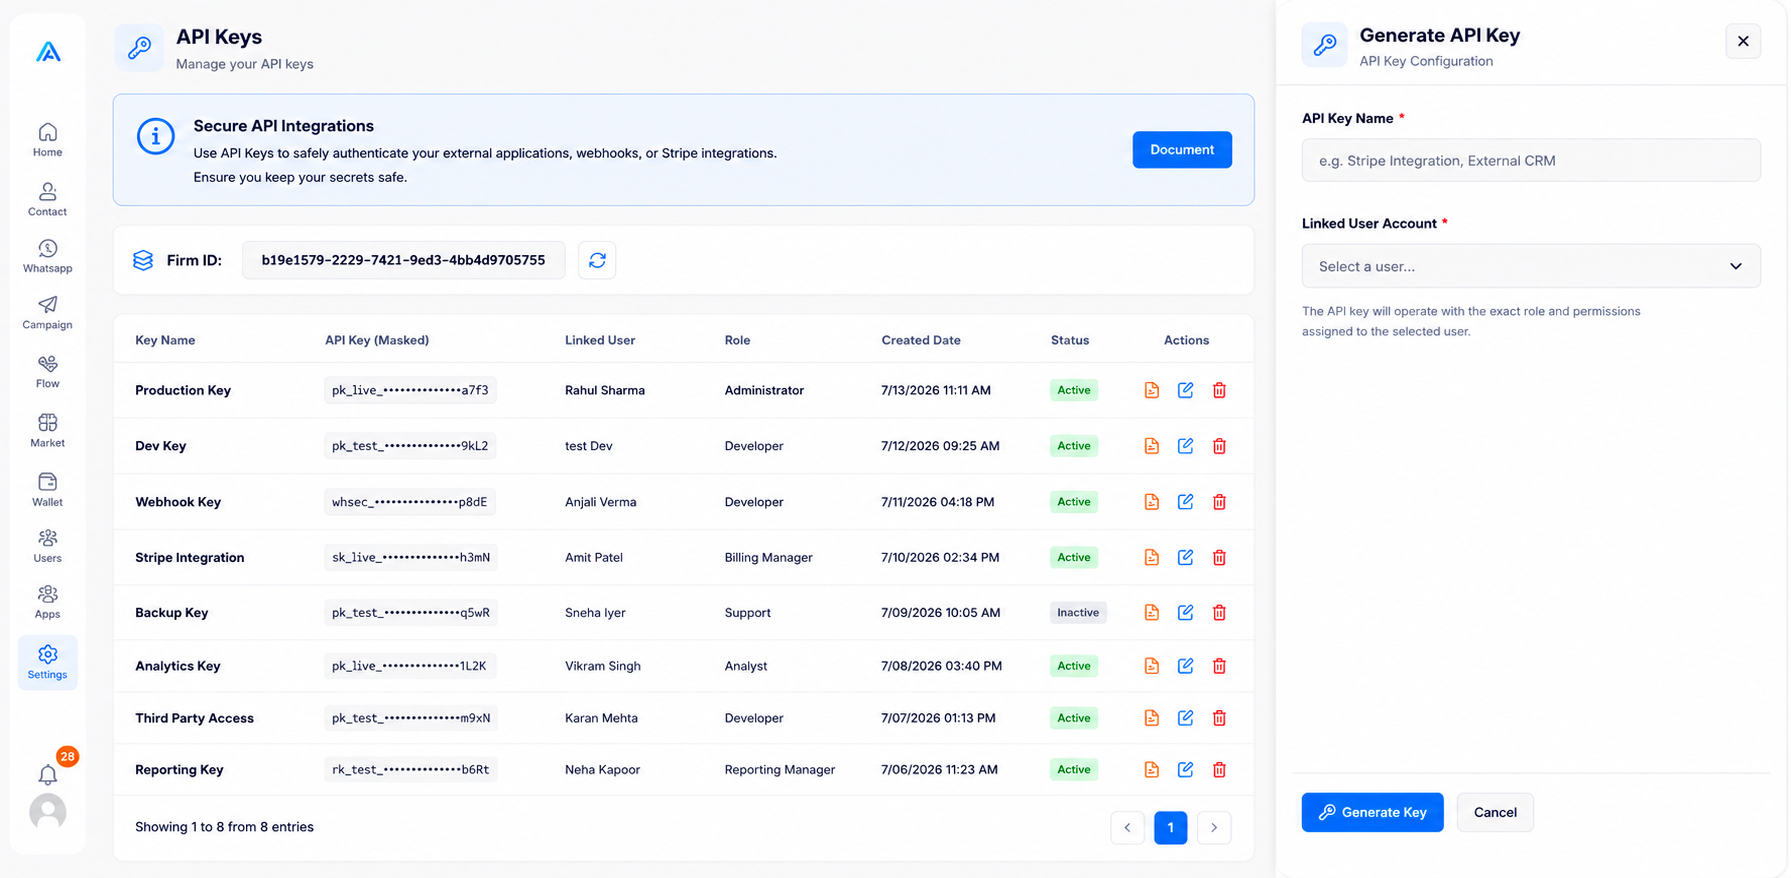
Task: Delete the Analytics Key
Action: click(1219, 666)
